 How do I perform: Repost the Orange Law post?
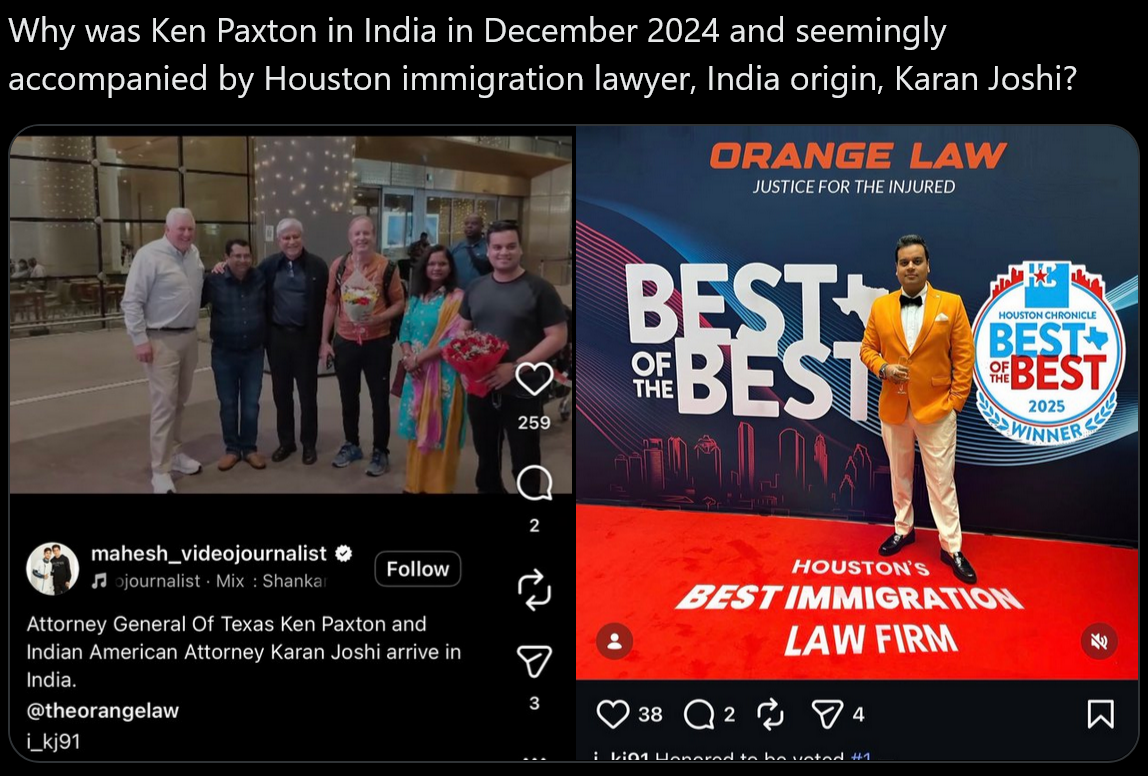click(770, 714)
